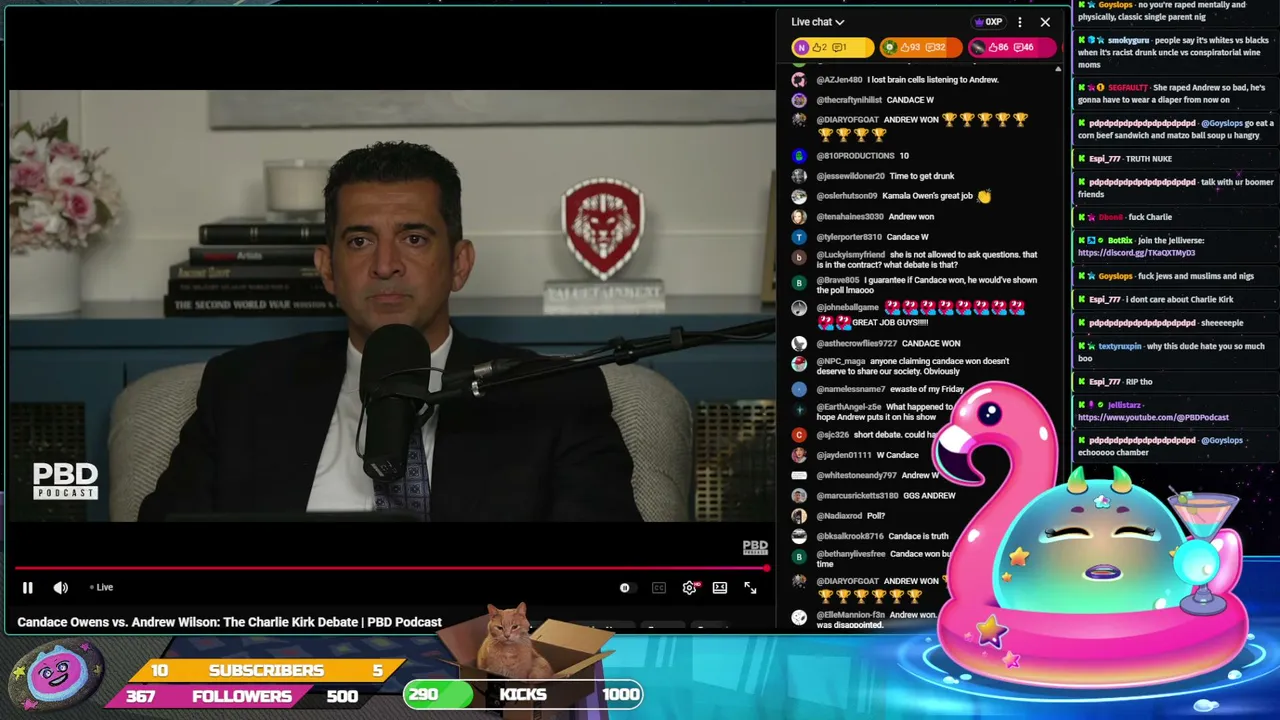1280x720 pixels.
Task: Click the red video progress bar
Action: tap(391, 568)
